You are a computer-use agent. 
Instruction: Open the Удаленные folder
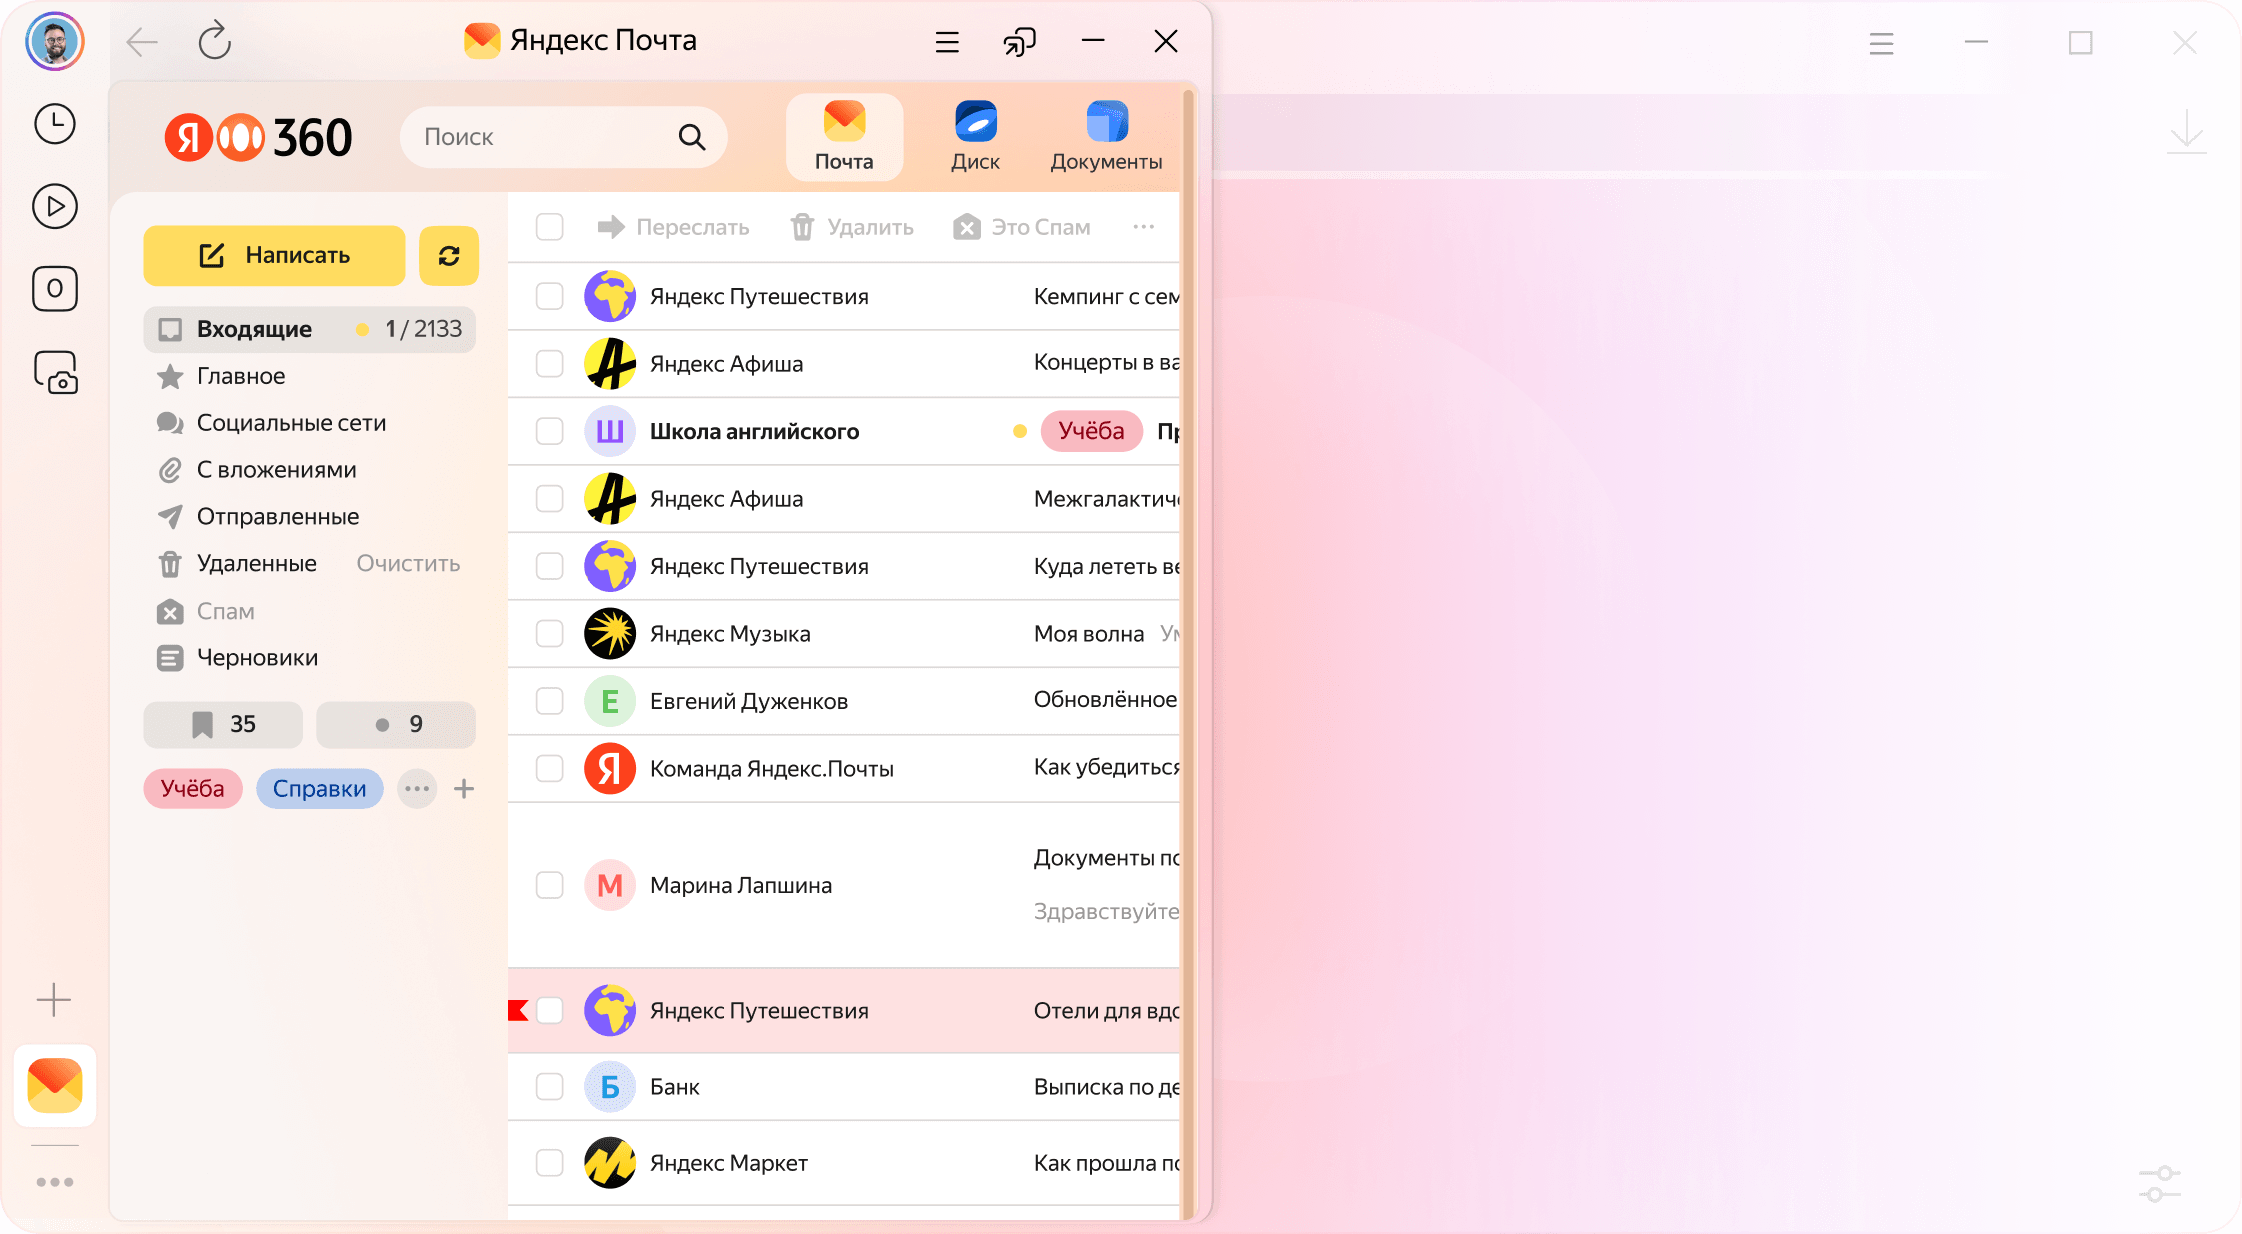coord(237,564)
